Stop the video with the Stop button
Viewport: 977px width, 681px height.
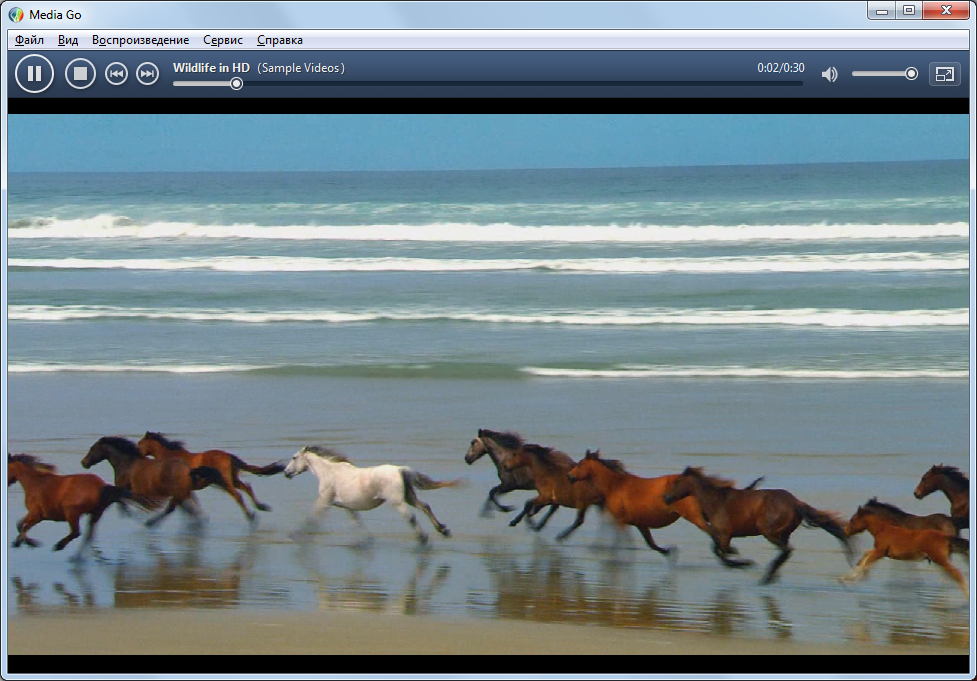pos(80,73)
